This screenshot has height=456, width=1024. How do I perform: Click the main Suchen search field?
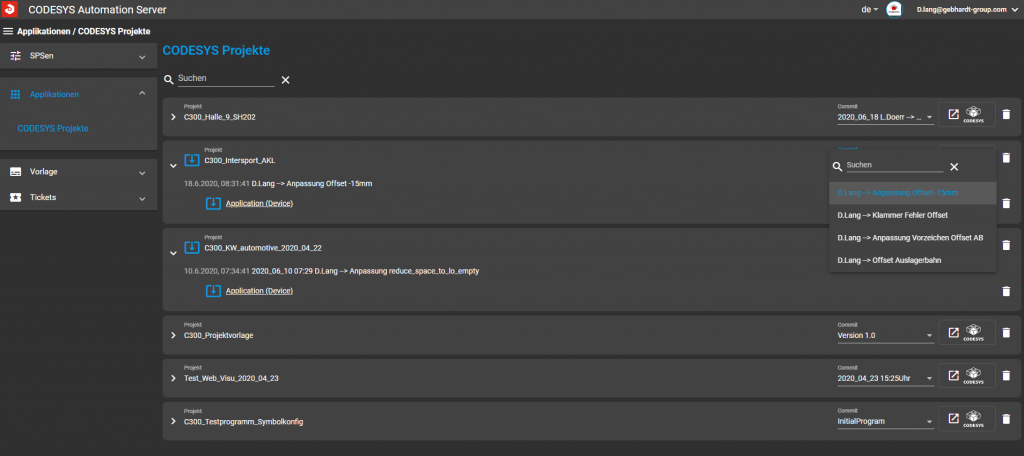[225, 78]
